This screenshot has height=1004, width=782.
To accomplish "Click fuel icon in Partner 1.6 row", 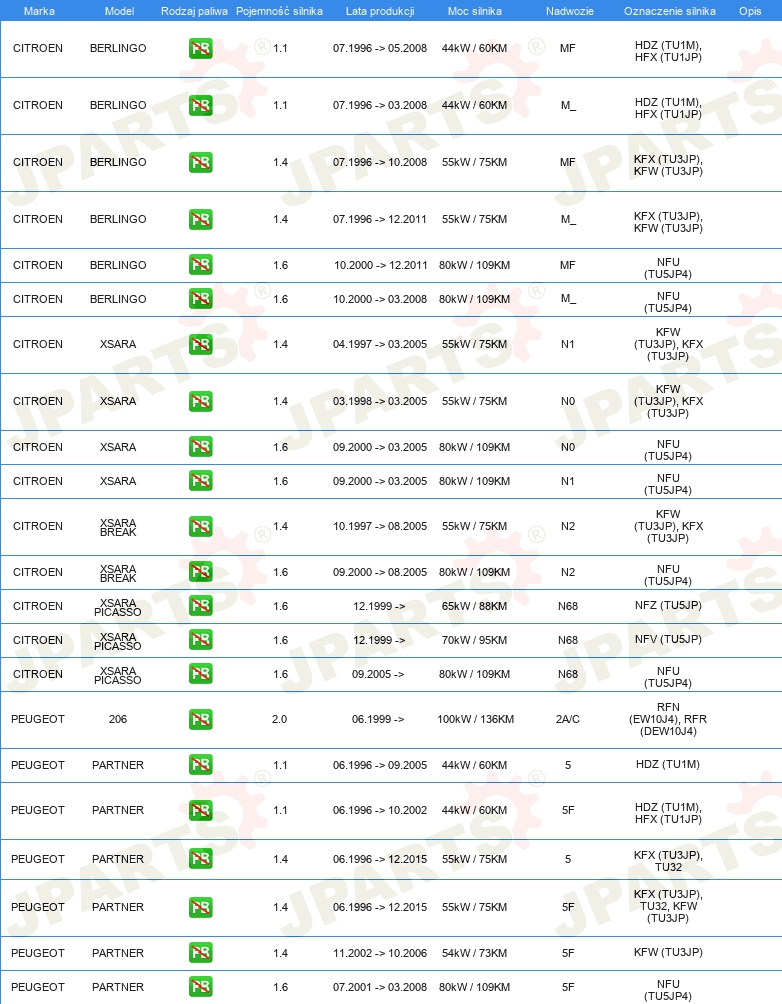I will 200,987.
